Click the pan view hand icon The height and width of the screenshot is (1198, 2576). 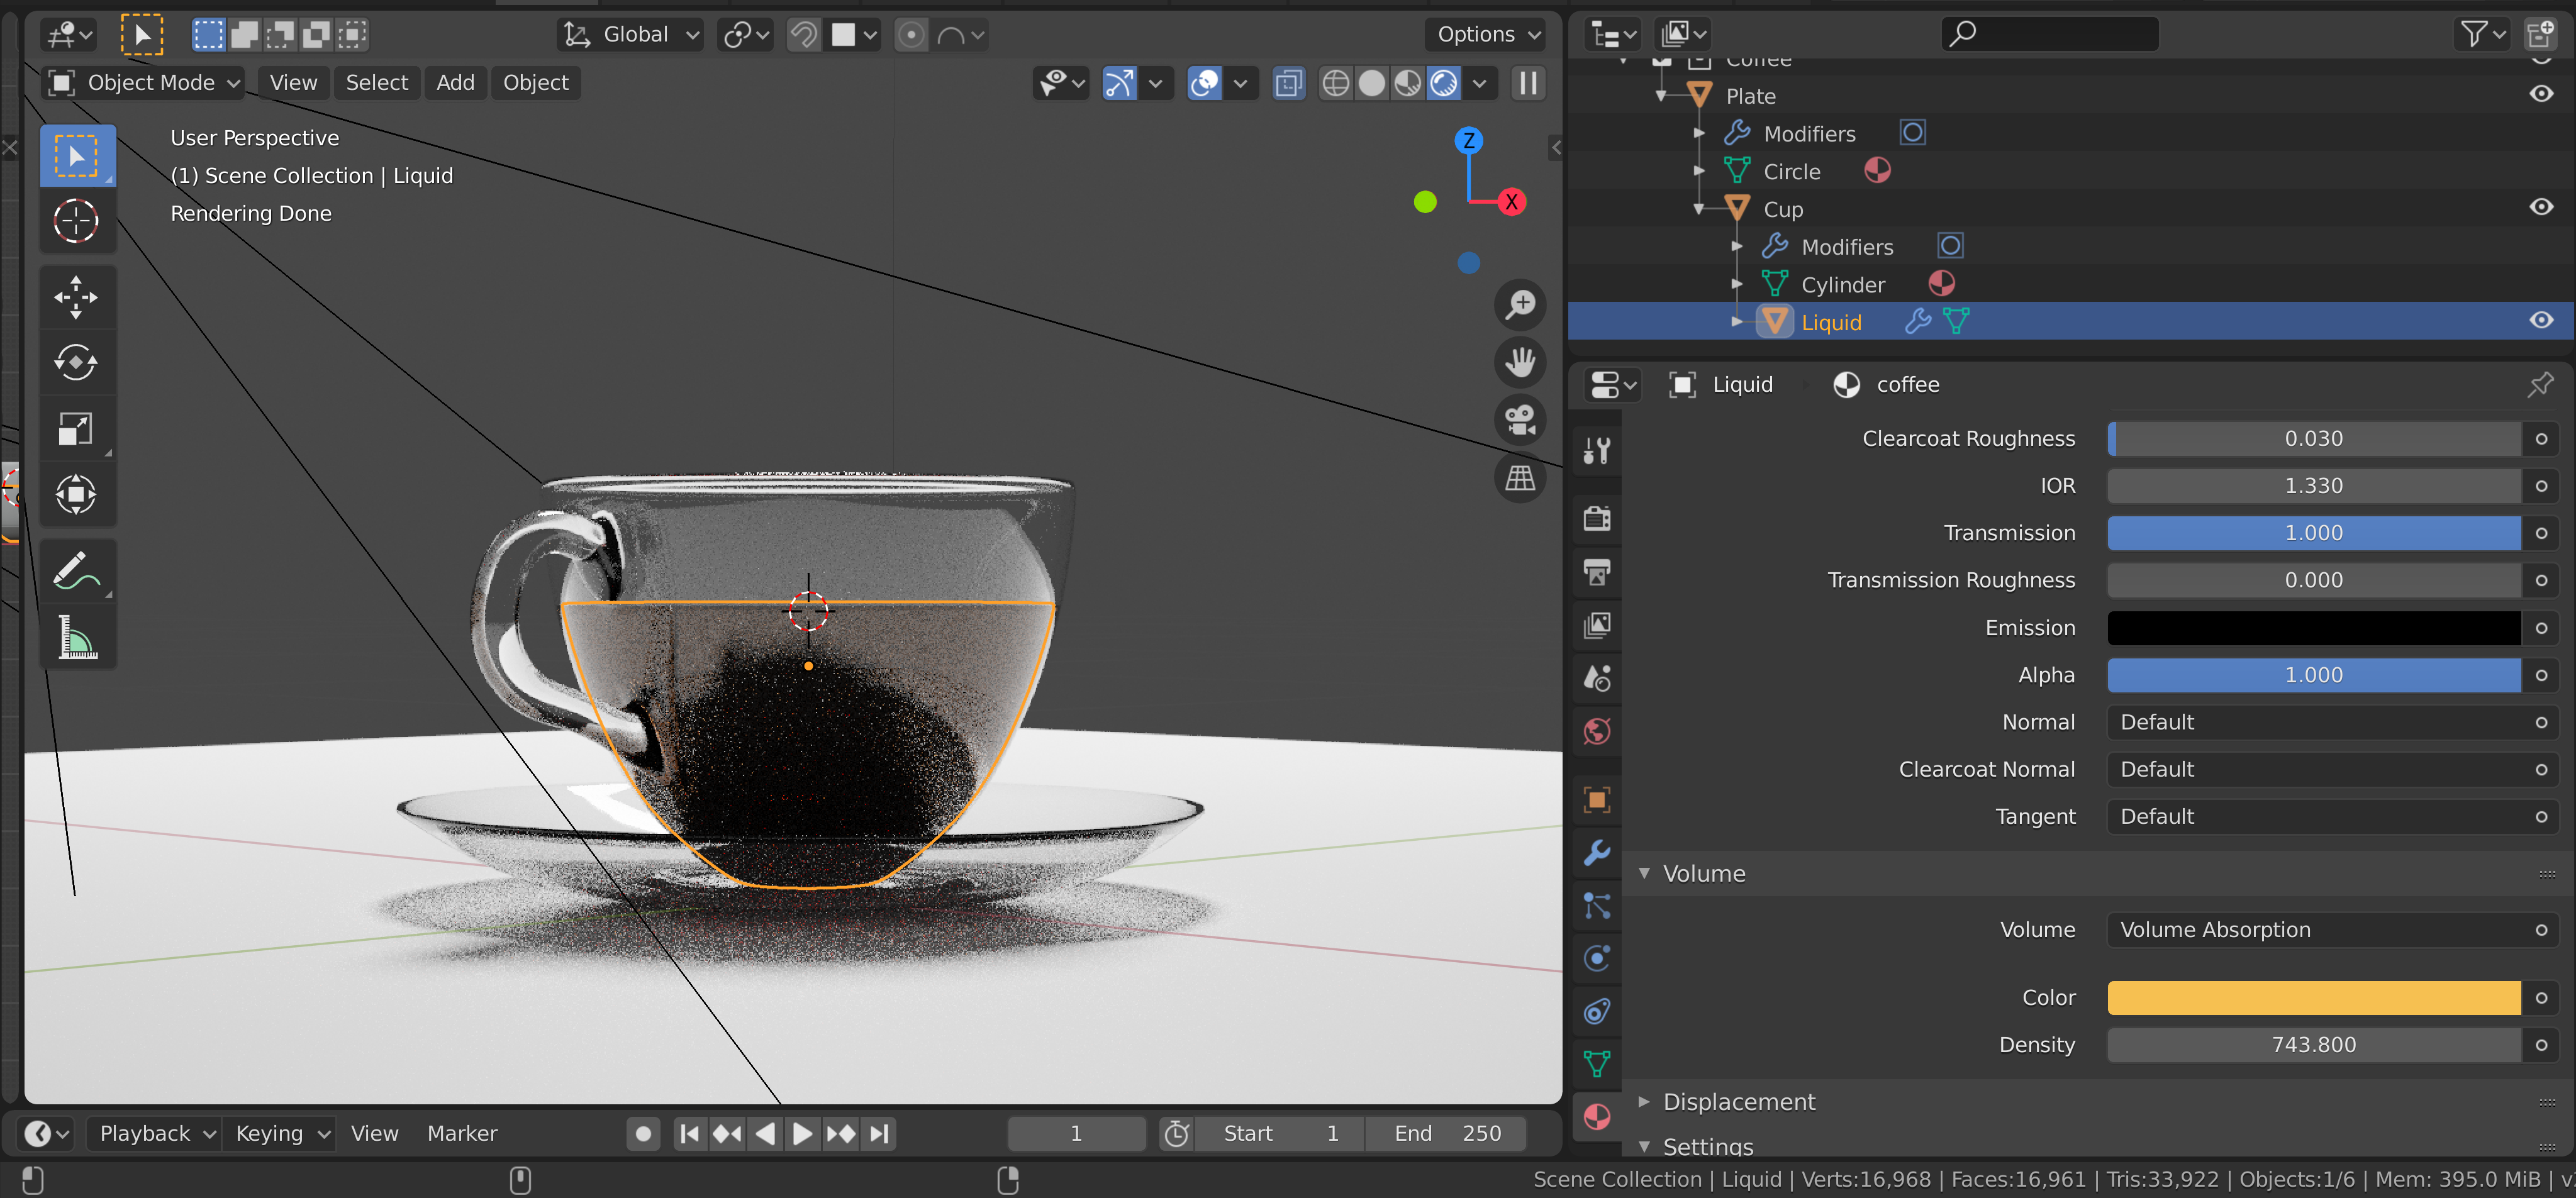1520,362
